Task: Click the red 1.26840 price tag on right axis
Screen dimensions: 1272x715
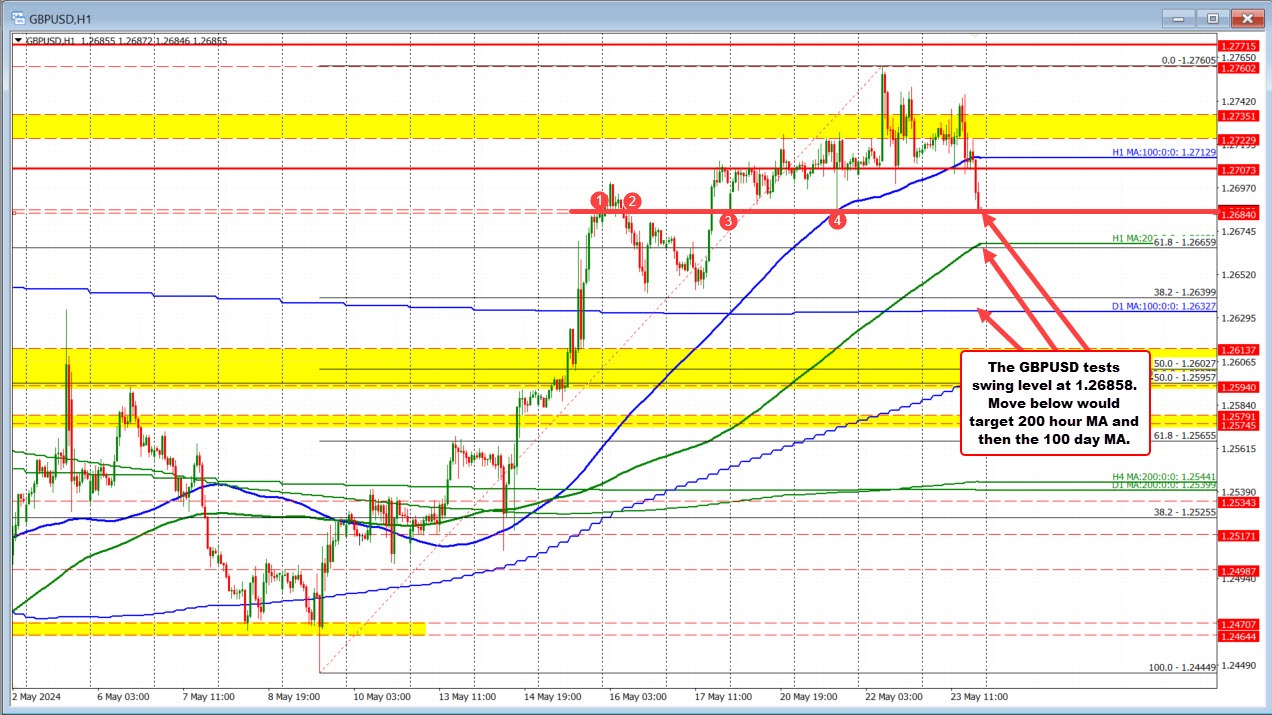Action: pos(1237,213)
